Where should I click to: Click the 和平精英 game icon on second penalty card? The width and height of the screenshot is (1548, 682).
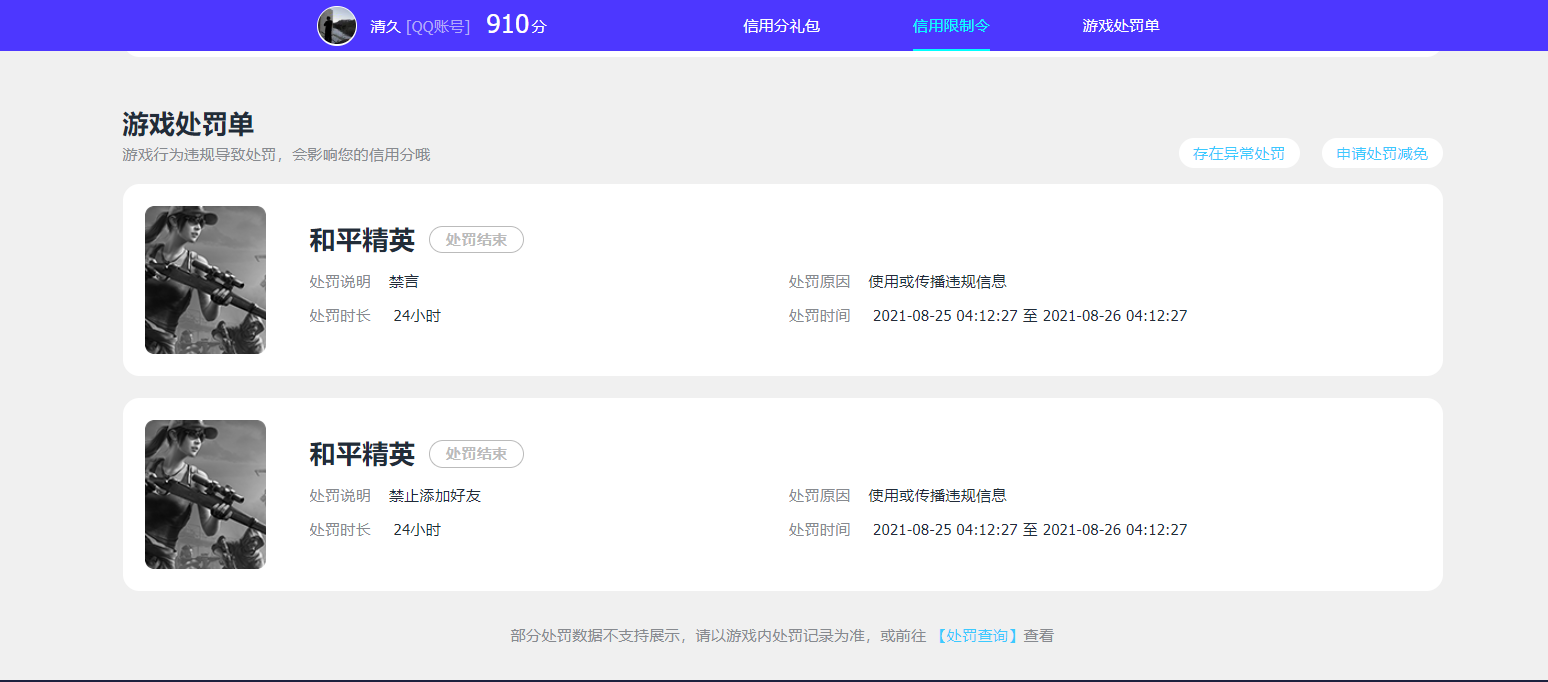pyautogui.click(x=205, y=494)
